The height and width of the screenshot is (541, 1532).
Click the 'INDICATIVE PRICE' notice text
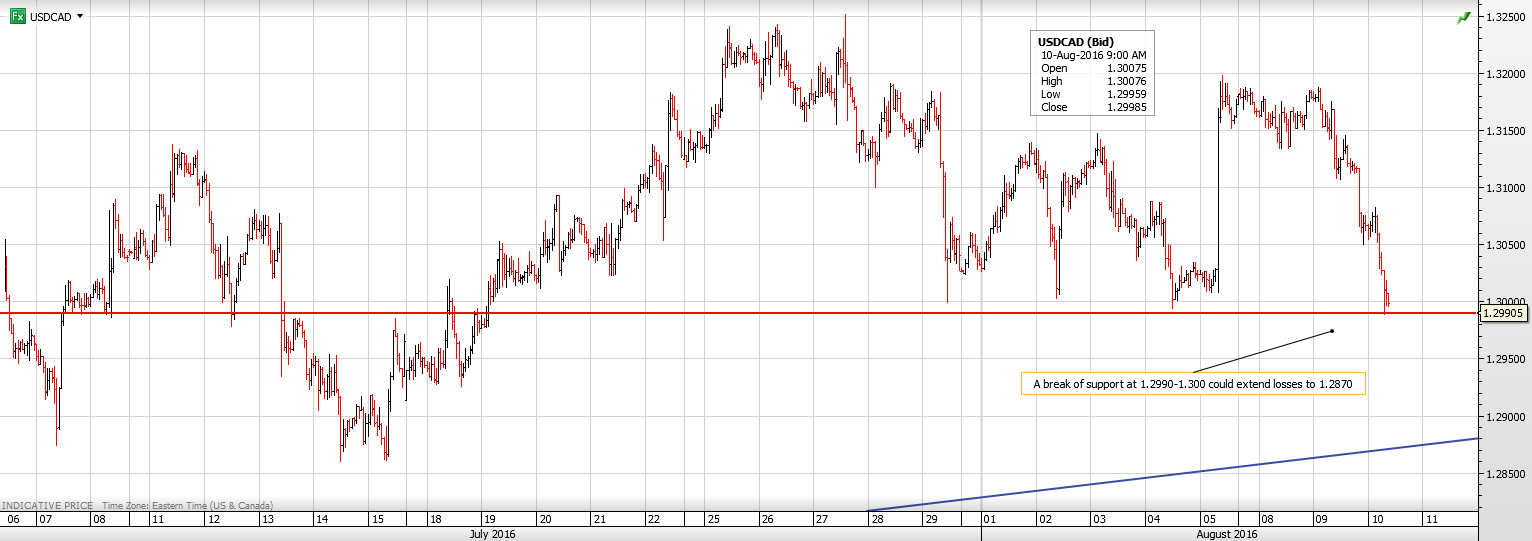pos(49,506)
